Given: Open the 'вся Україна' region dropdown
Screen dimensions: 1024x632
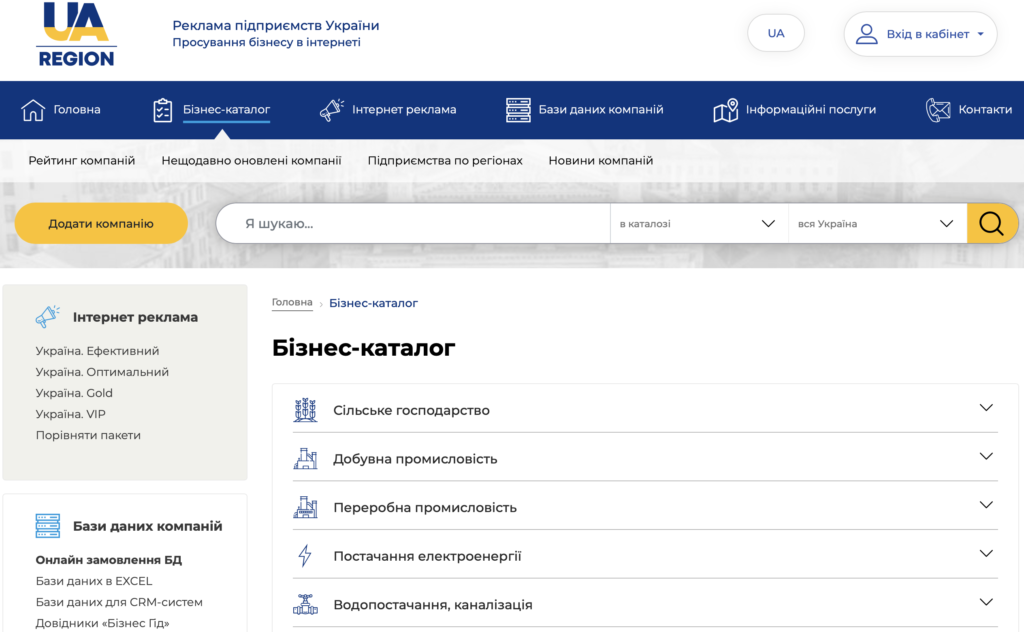Looking at the screenshot, I should click(877, 223).
